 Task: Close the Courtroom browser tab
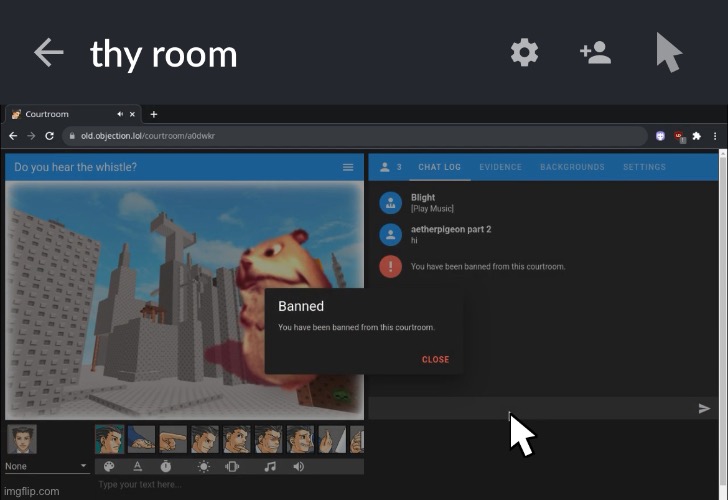[132, 114]
